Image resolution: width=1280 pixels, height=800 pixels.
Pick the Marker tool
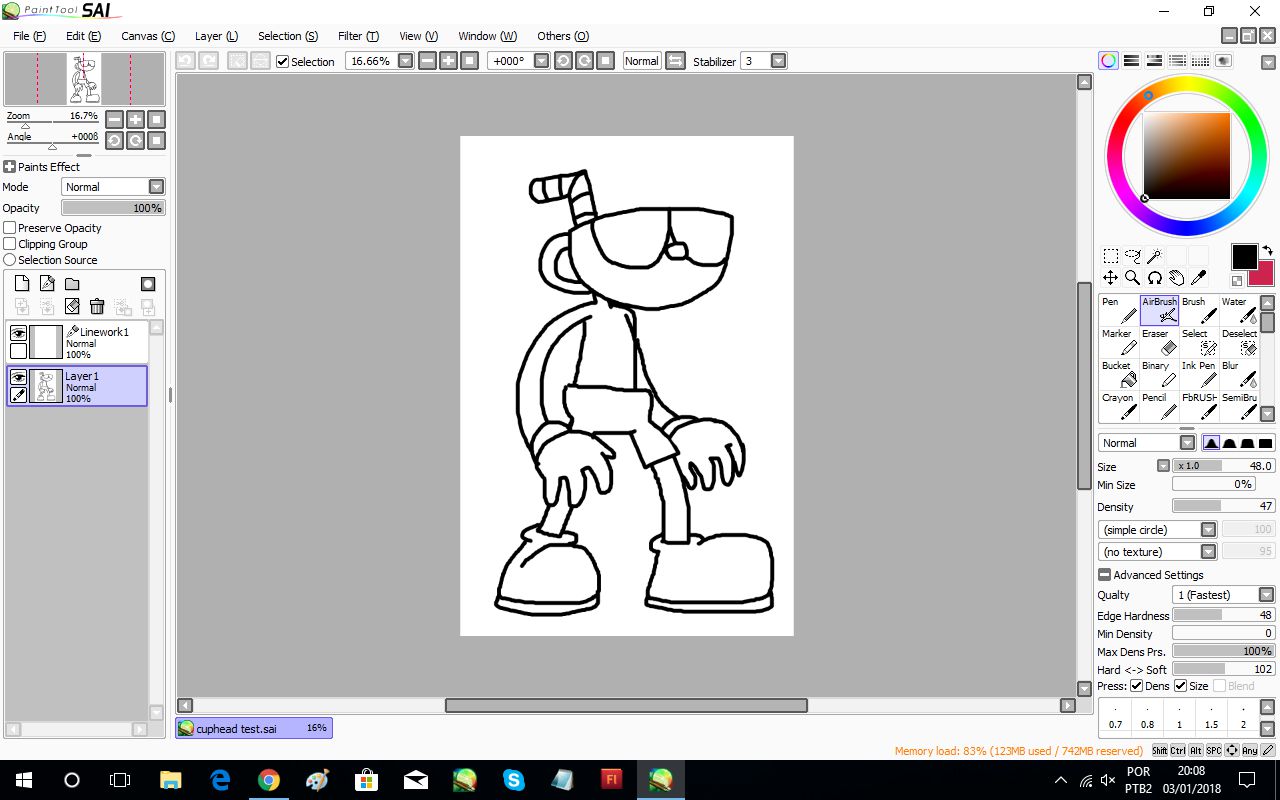(1119, 342)
